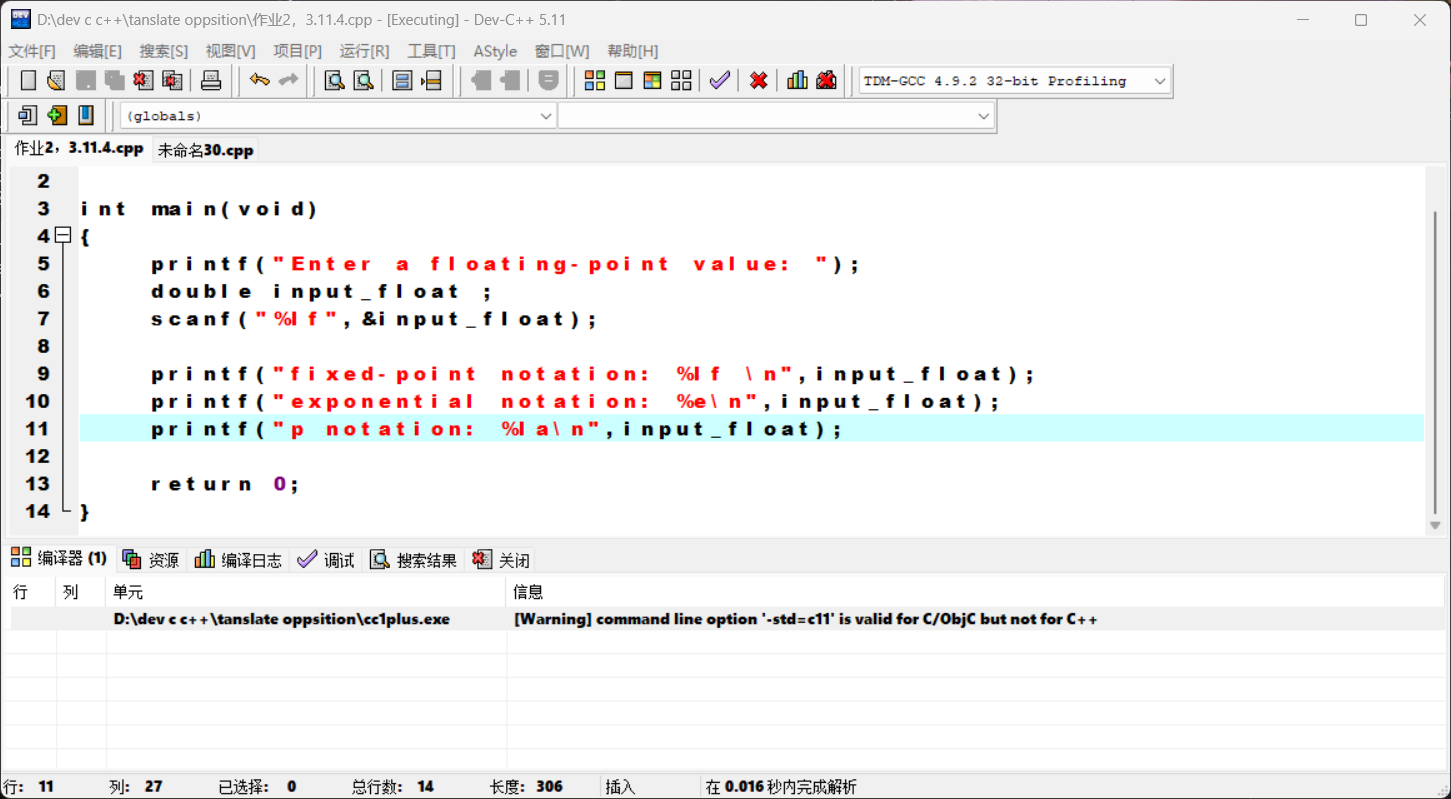
Task: Click the grayed Redo arrow icon
Action: pos(289,81)
